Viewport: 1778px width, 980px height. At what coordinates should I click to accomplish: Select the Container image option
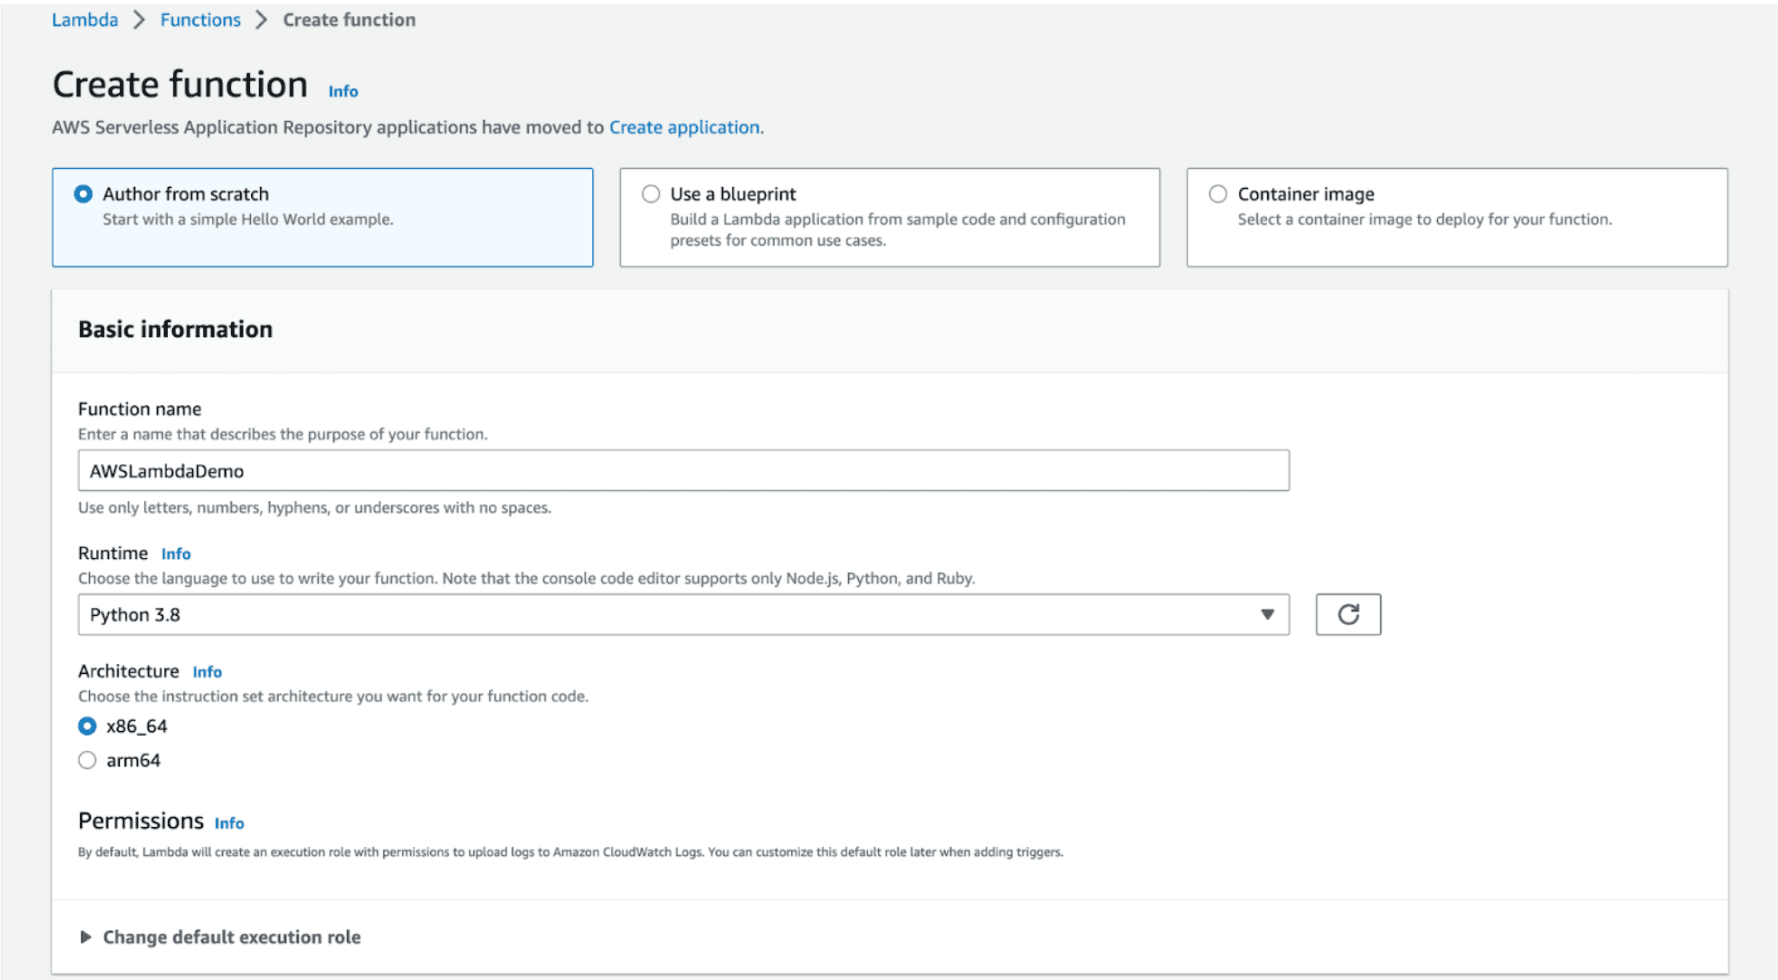(1217, 194)
